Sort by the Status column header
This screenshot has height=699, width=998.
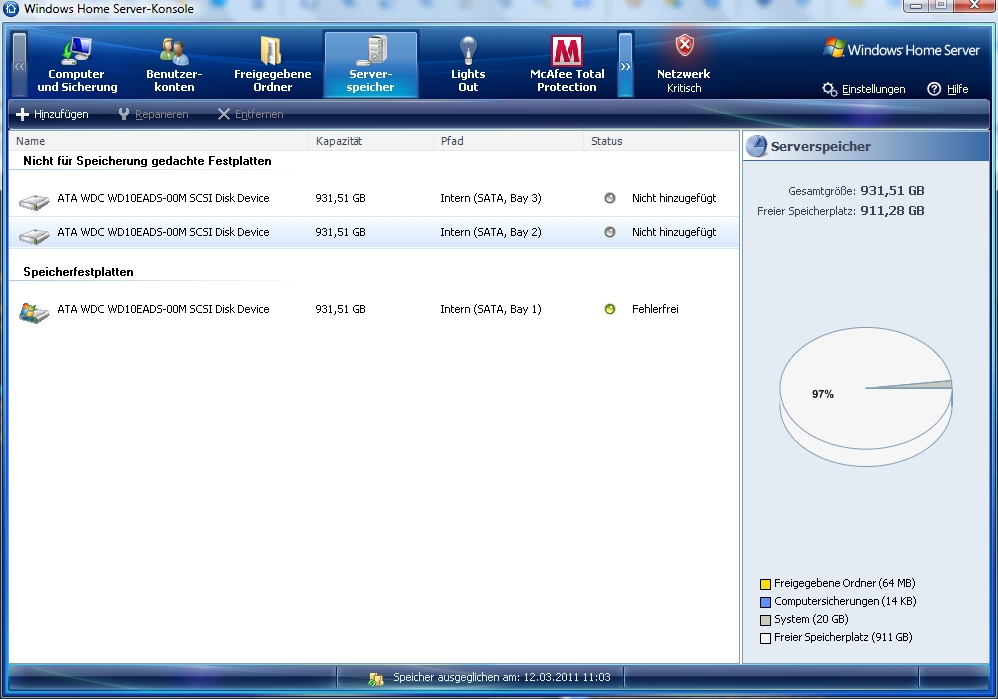point(661,141)
